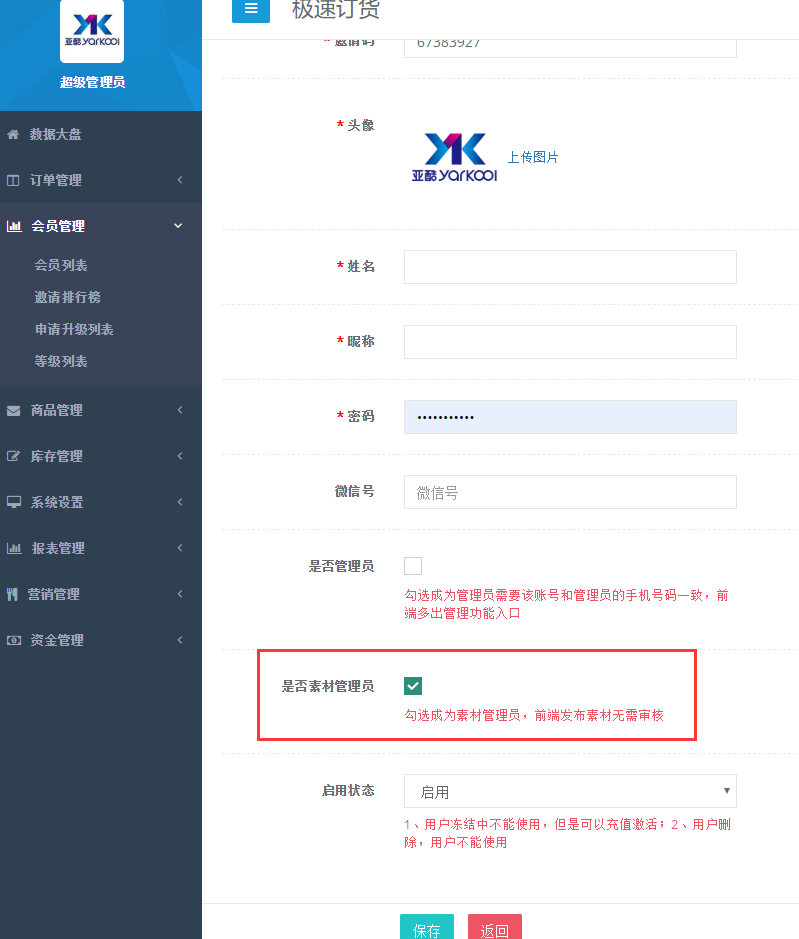Click the envelope icon beside 商品管理
Viewport: 799px width, 939px height.
click(14, 410)
